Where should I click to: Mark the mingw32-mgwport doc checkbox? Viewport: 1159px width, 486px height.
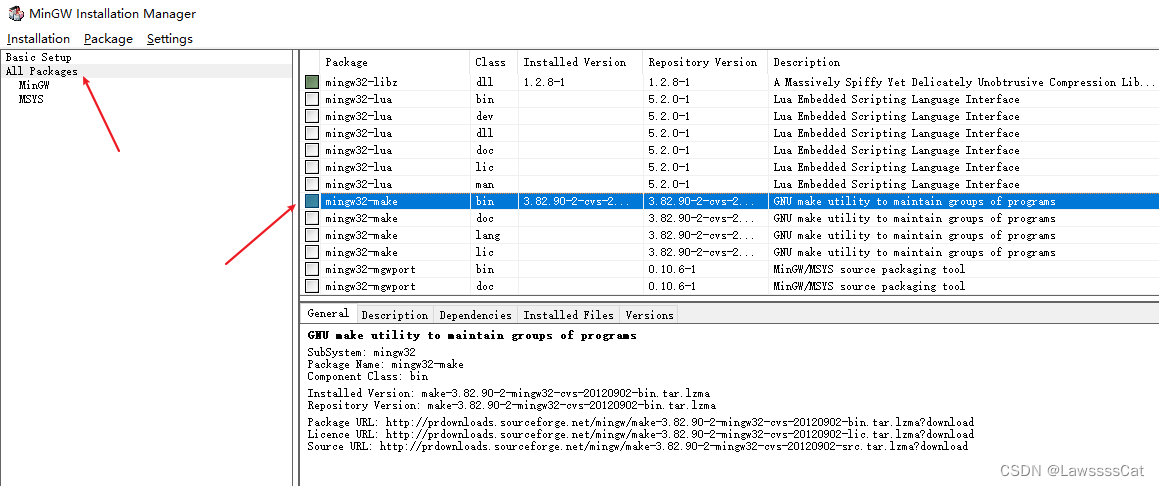coord(312,286)
